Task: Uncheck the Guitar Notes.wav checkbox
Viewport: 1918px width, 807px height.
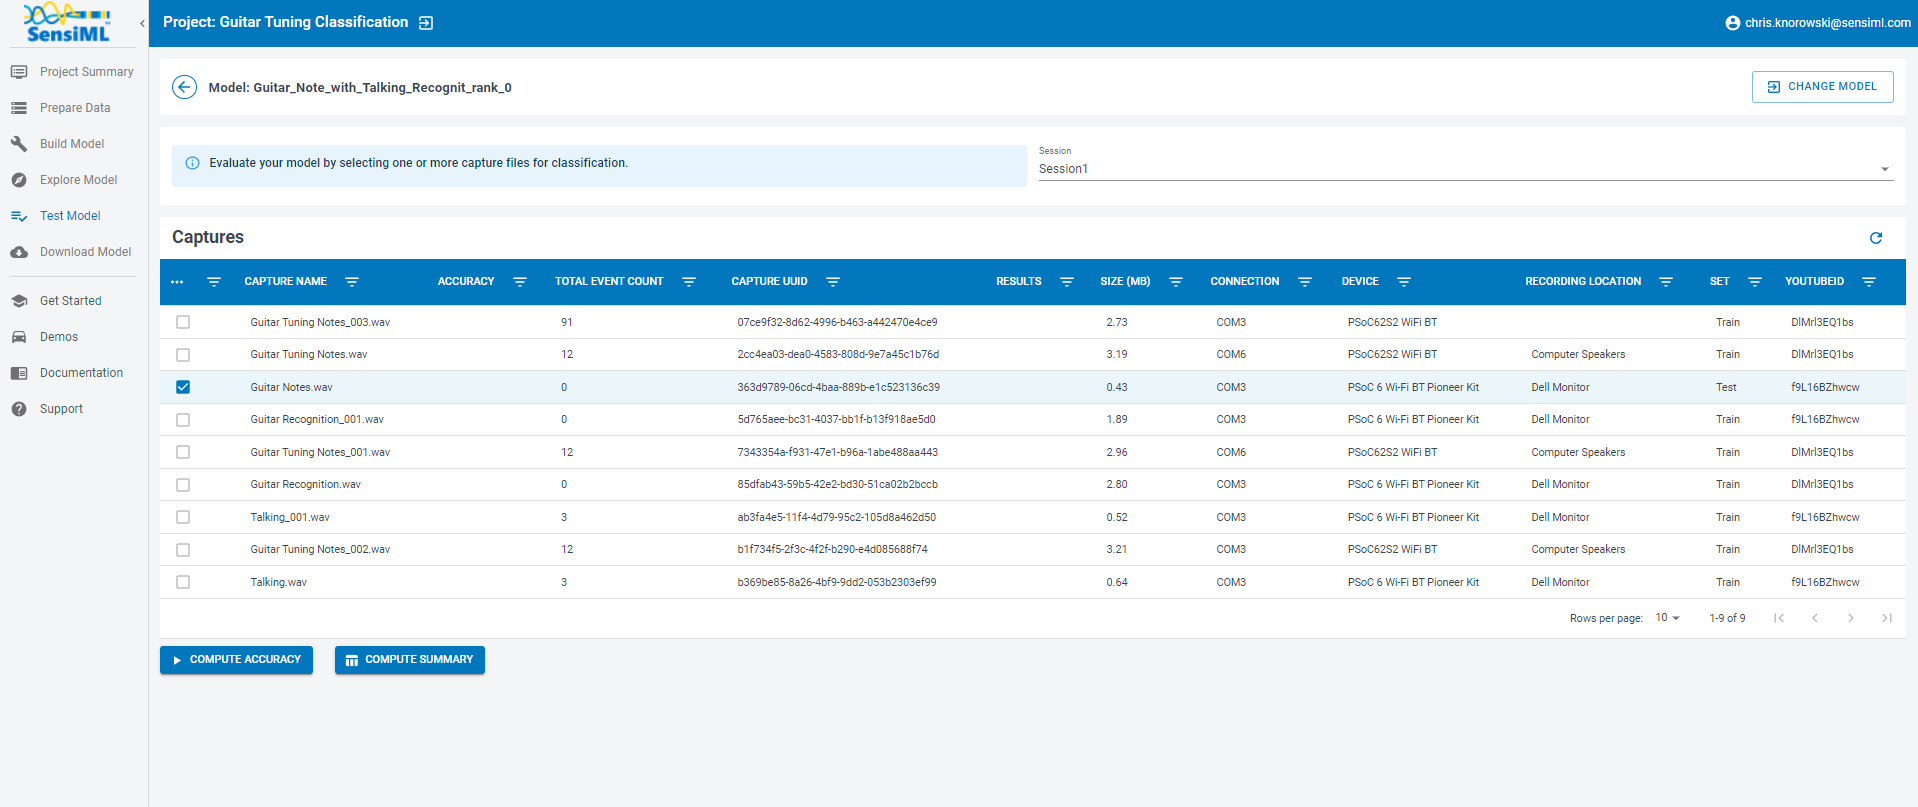Action: coord(183,387)
